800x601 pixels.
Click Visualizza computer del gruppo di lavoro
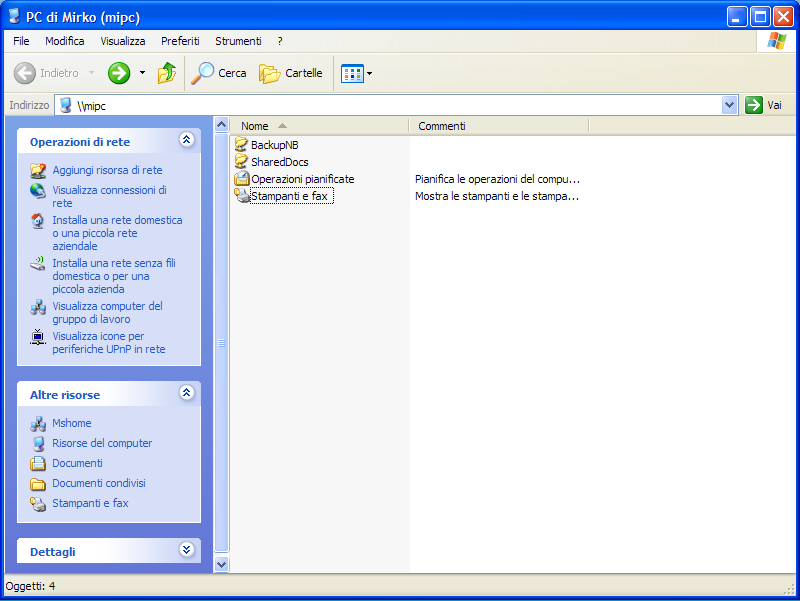coord(107,312)
